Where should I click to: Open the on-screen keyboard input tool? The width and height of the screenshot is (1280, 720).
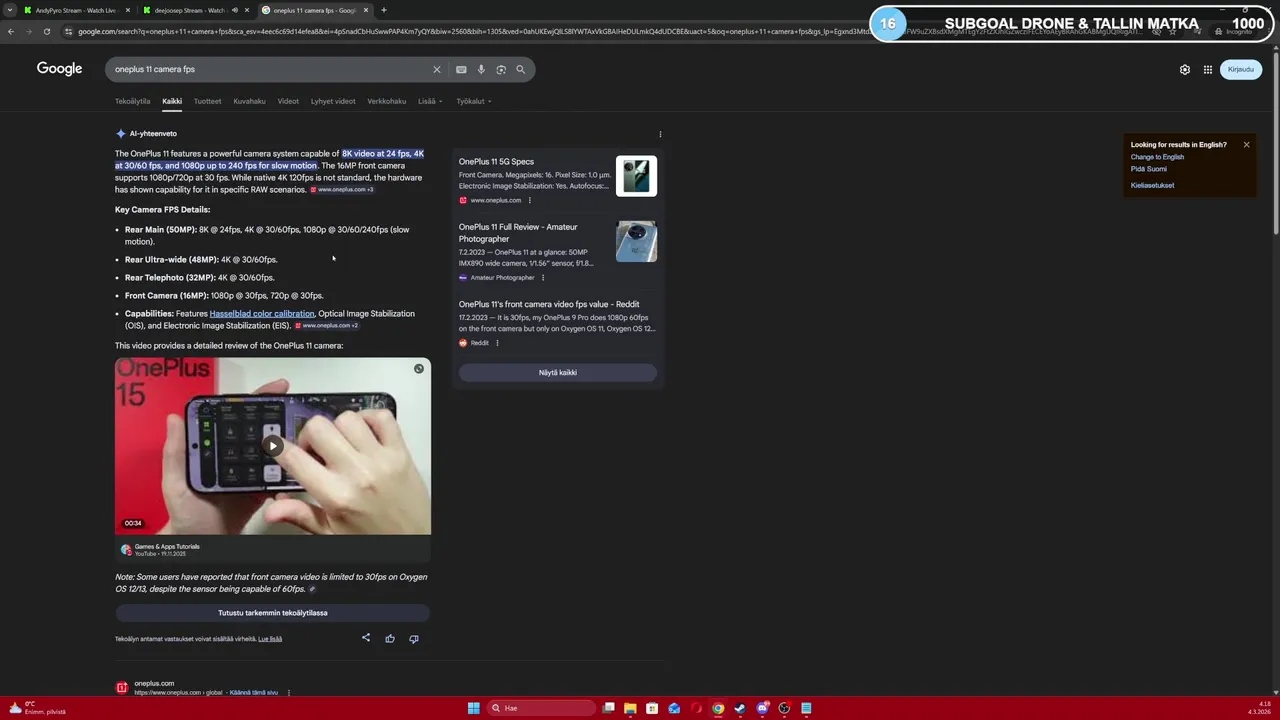pos(461,69)
